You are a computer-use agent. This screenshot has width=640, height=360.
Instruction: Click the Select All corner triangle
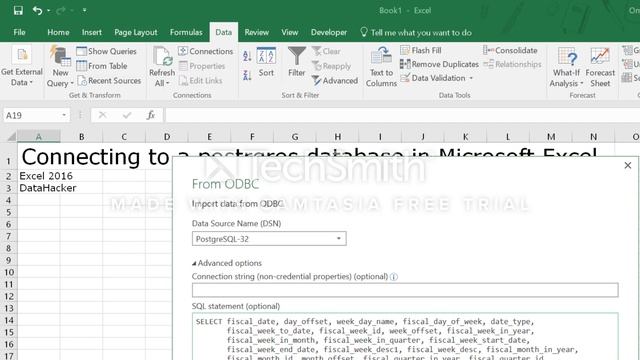click(11, 137)
